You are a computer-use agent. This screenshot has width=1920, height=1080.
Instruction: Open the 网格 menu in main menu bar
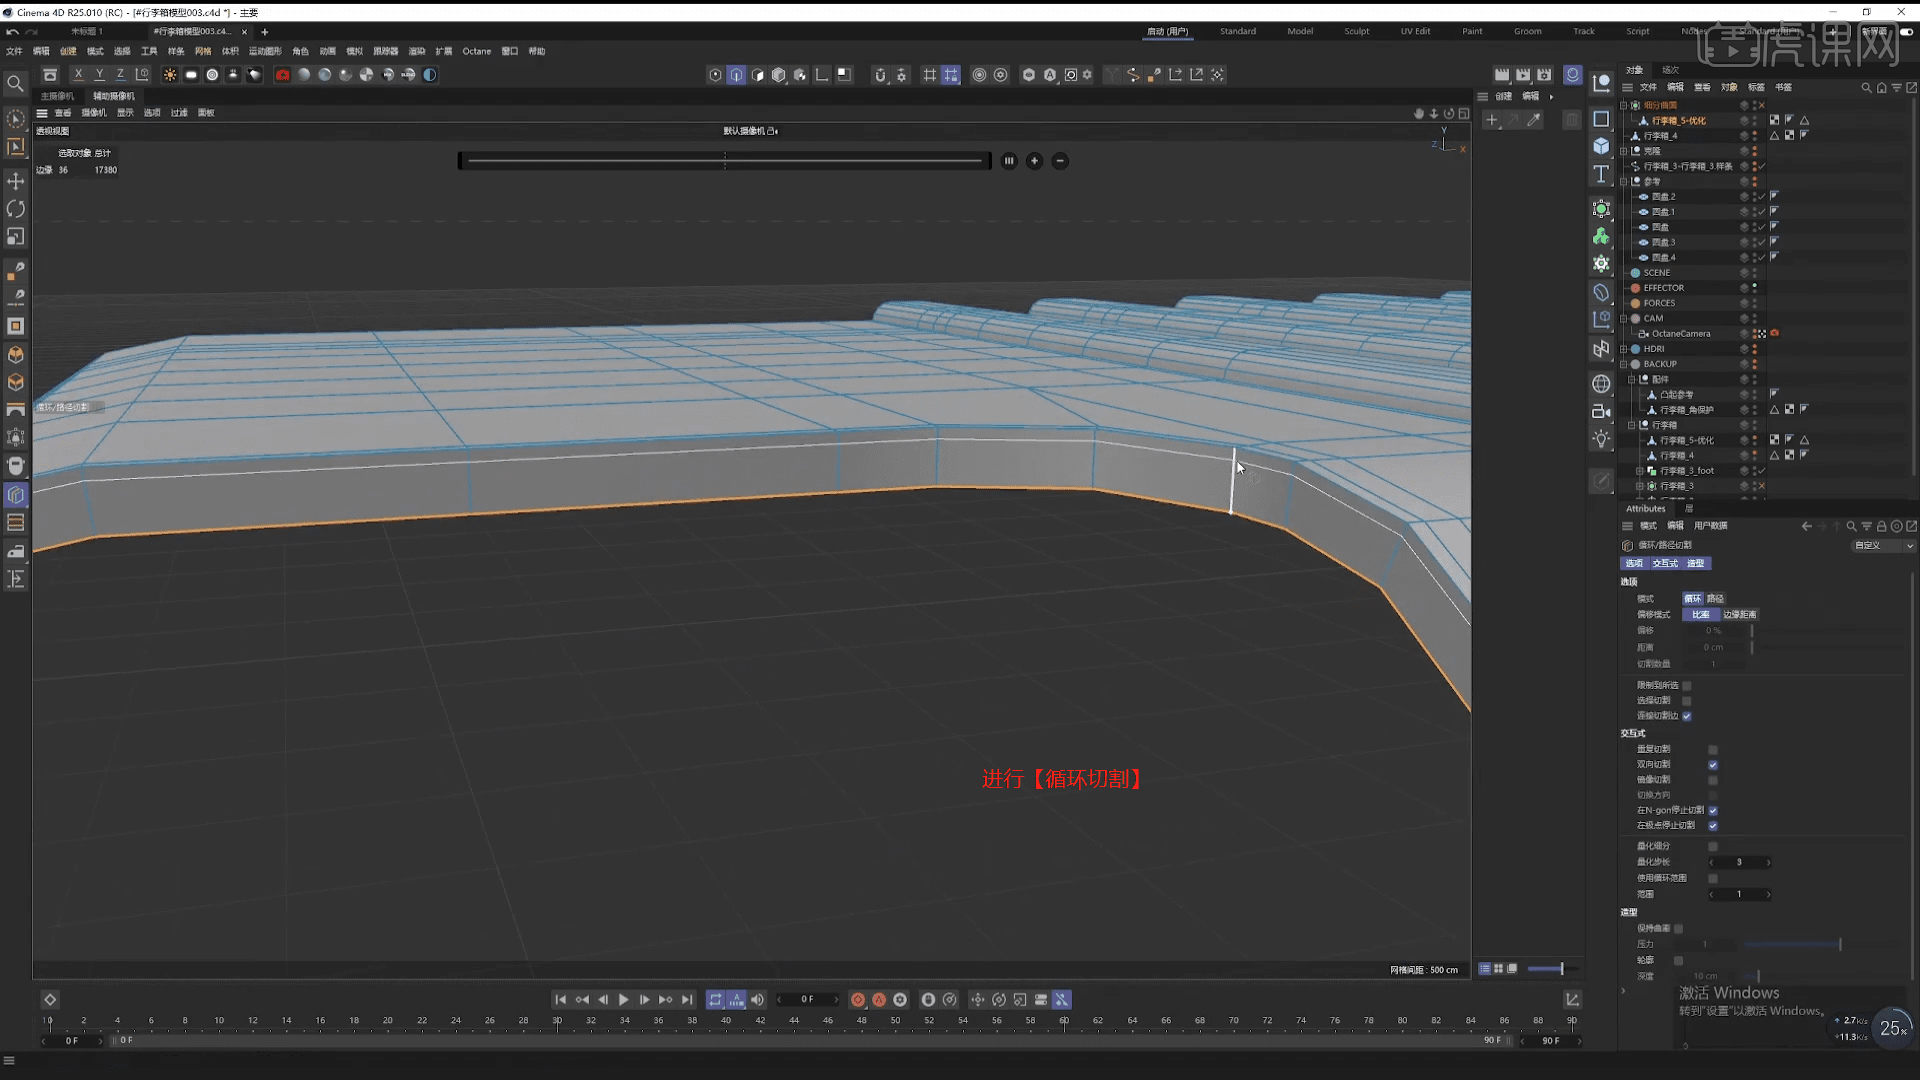pyautogui.click(x=203, y=51)
